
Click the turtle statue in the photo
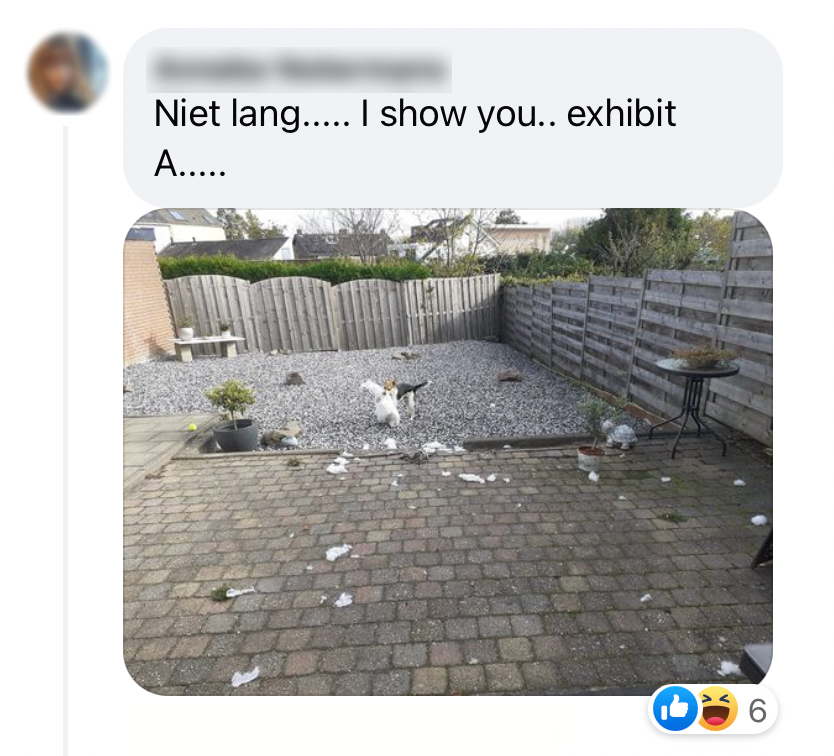pyautogui.click(x=620, y=435)
